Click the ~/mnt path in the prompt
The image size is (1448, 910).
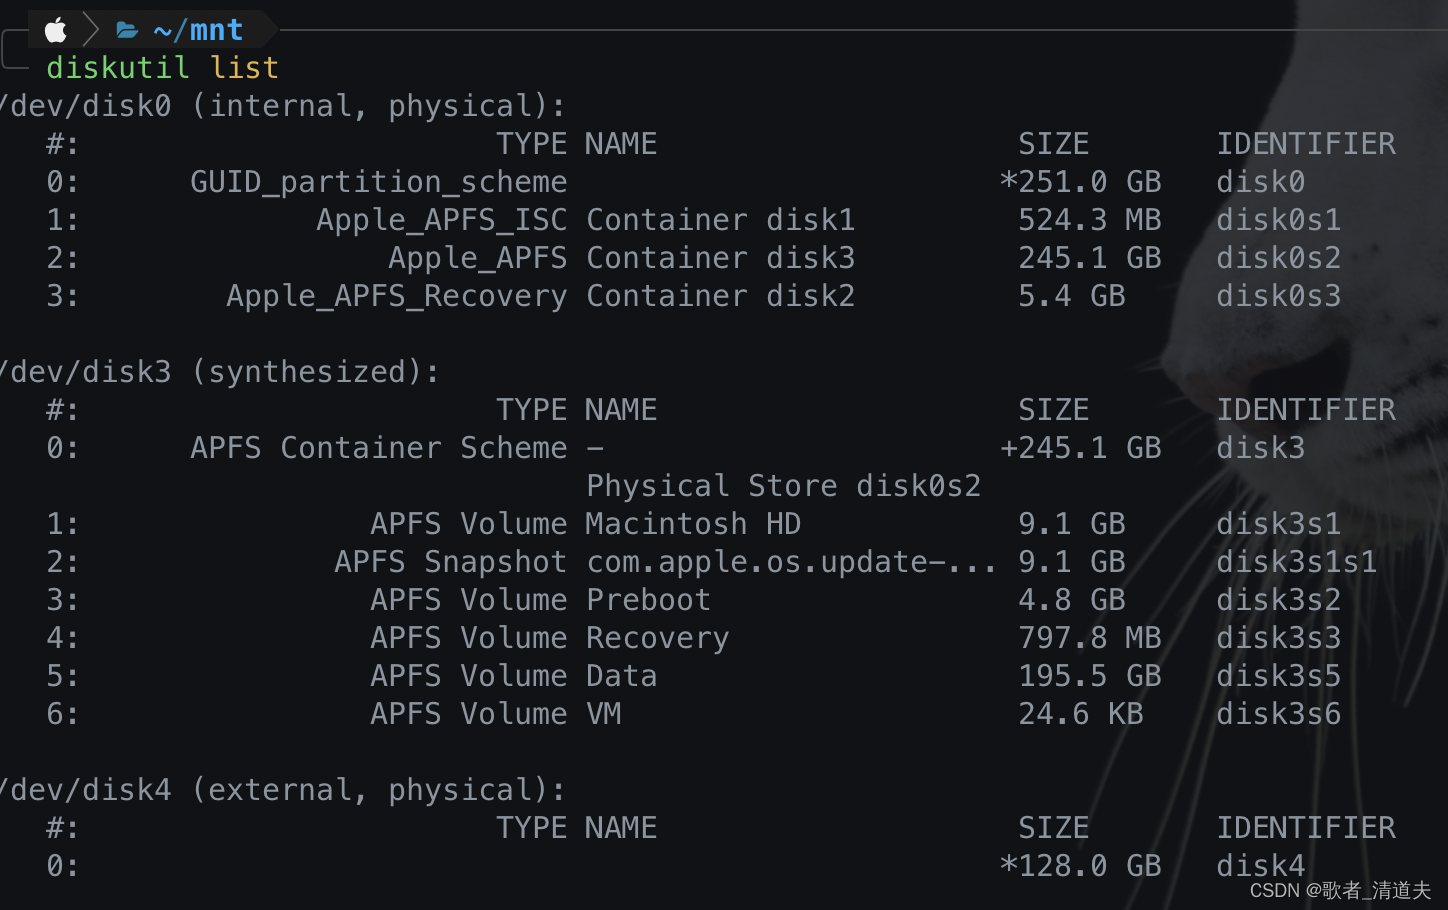pyautogui.click(x=198, y=30)
